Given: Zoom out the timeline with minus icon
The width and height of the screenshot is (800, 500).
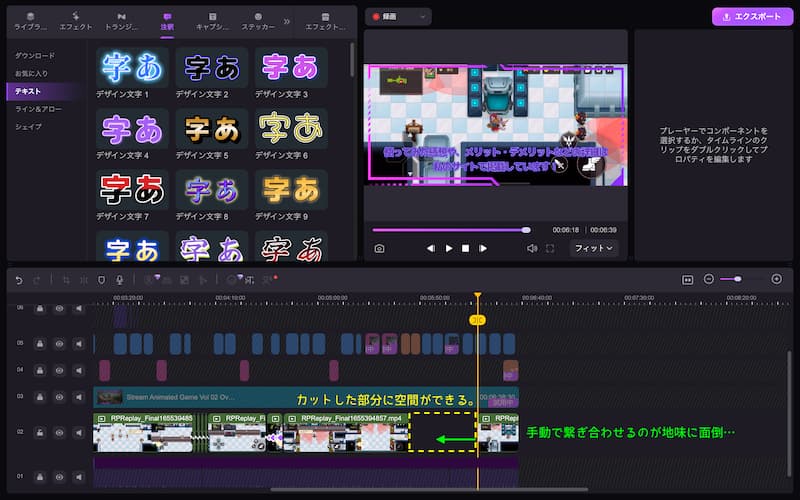Looking at the screenshot, I should click(708, 279).
